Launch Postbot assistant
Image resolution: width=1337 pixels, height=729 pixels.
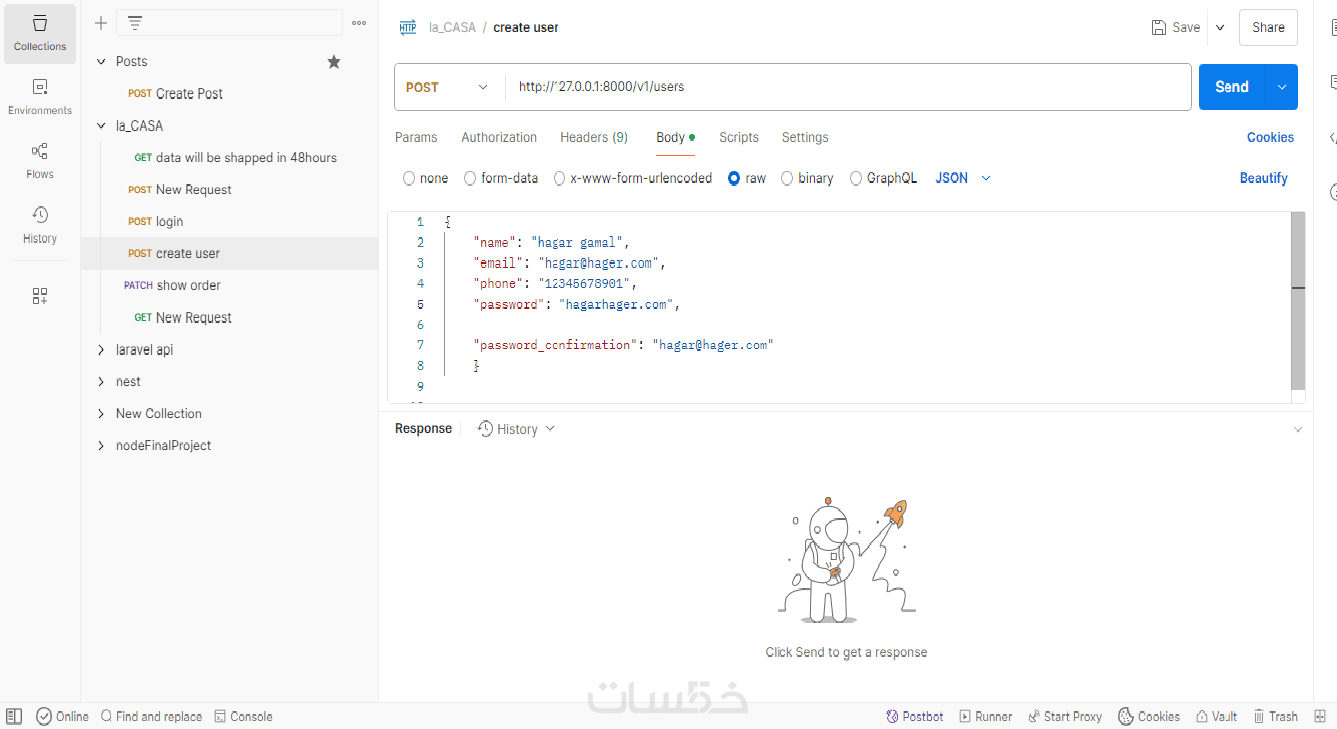tap(914, 716)
